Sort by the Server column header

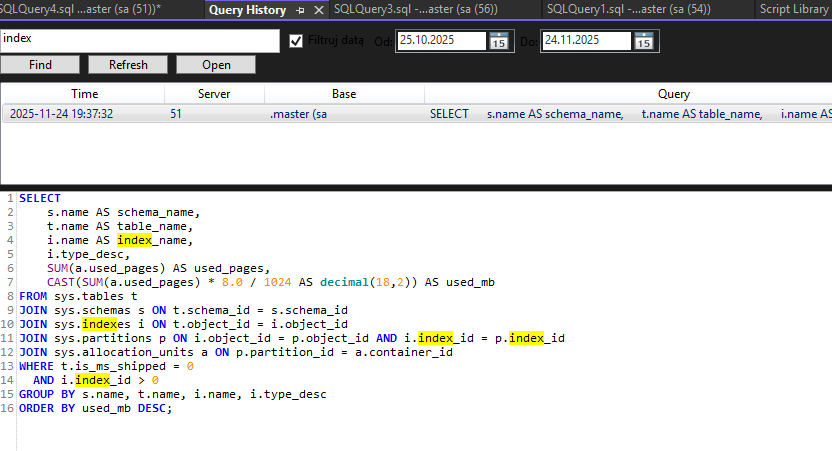coord(214,94)
